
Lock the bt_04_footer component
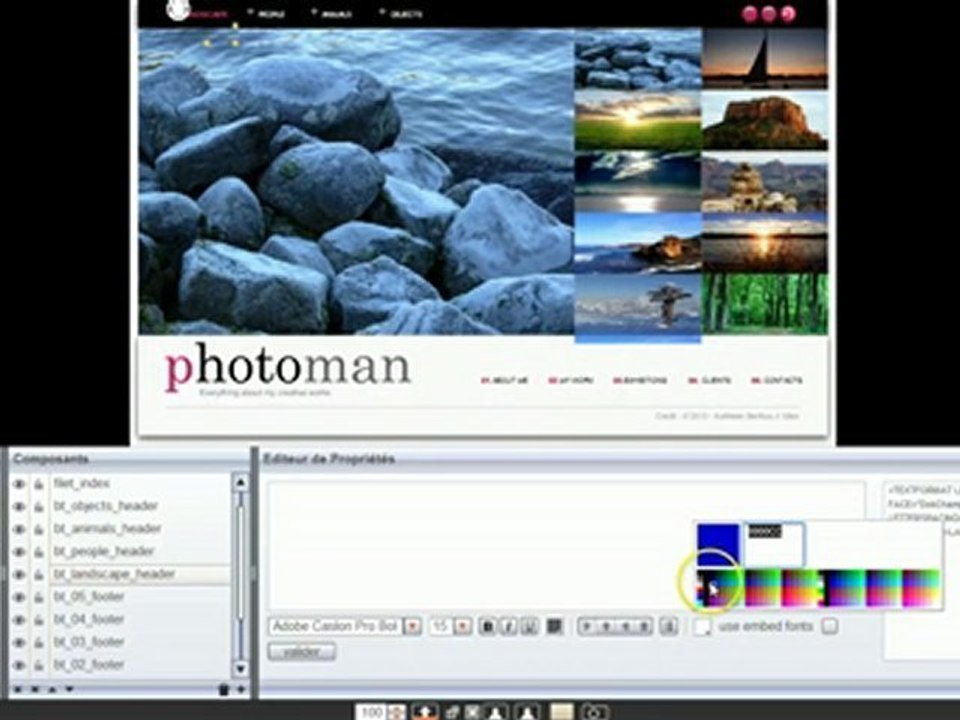(39, 620)
